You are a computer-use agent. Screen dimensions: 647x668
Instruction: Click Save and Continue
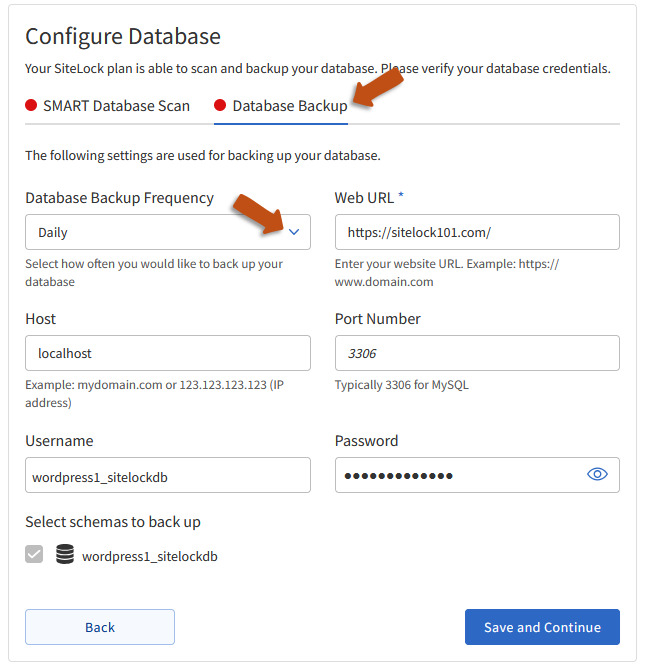point(542,627)
